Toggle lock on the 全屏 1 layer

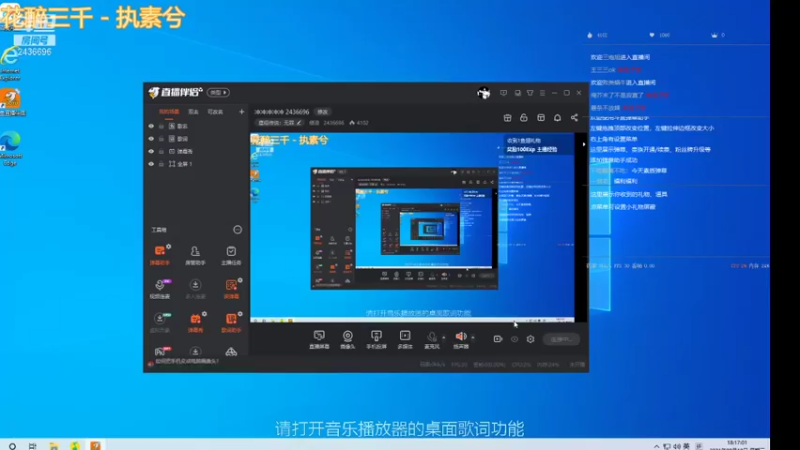point(161,164)
